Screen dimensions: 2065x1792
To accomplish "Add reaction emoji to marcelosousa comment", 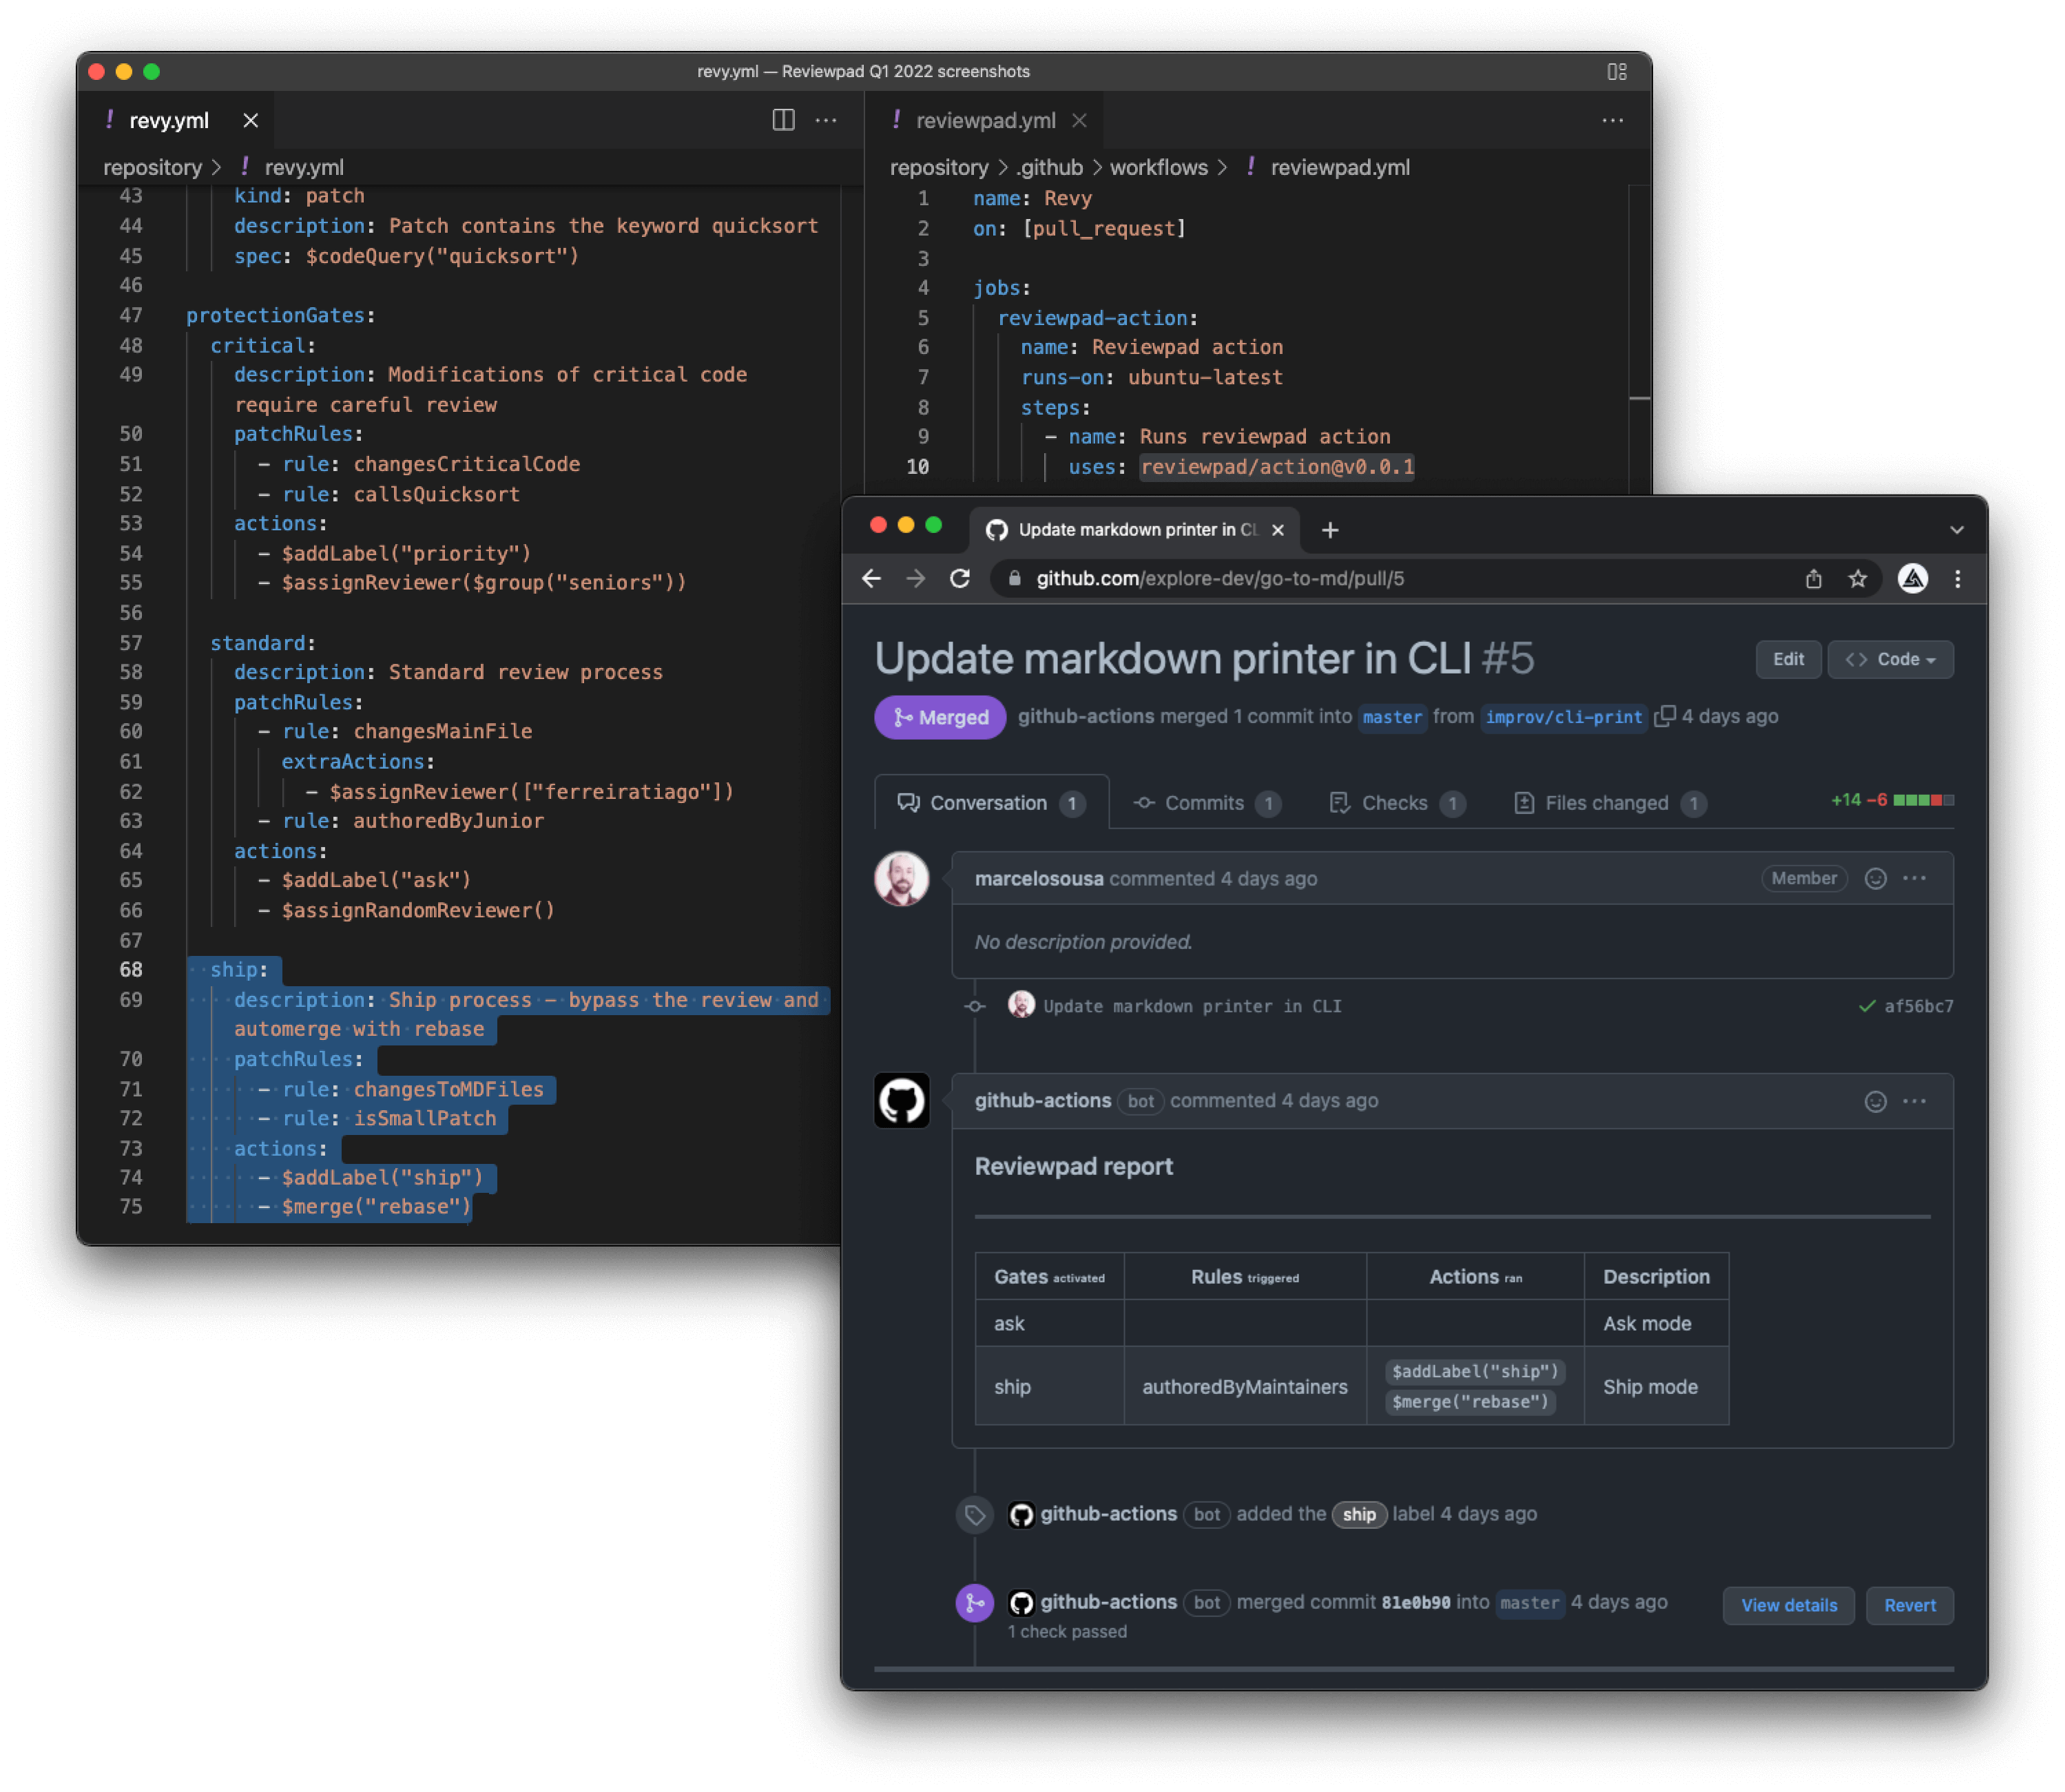I will (1875, 878).
